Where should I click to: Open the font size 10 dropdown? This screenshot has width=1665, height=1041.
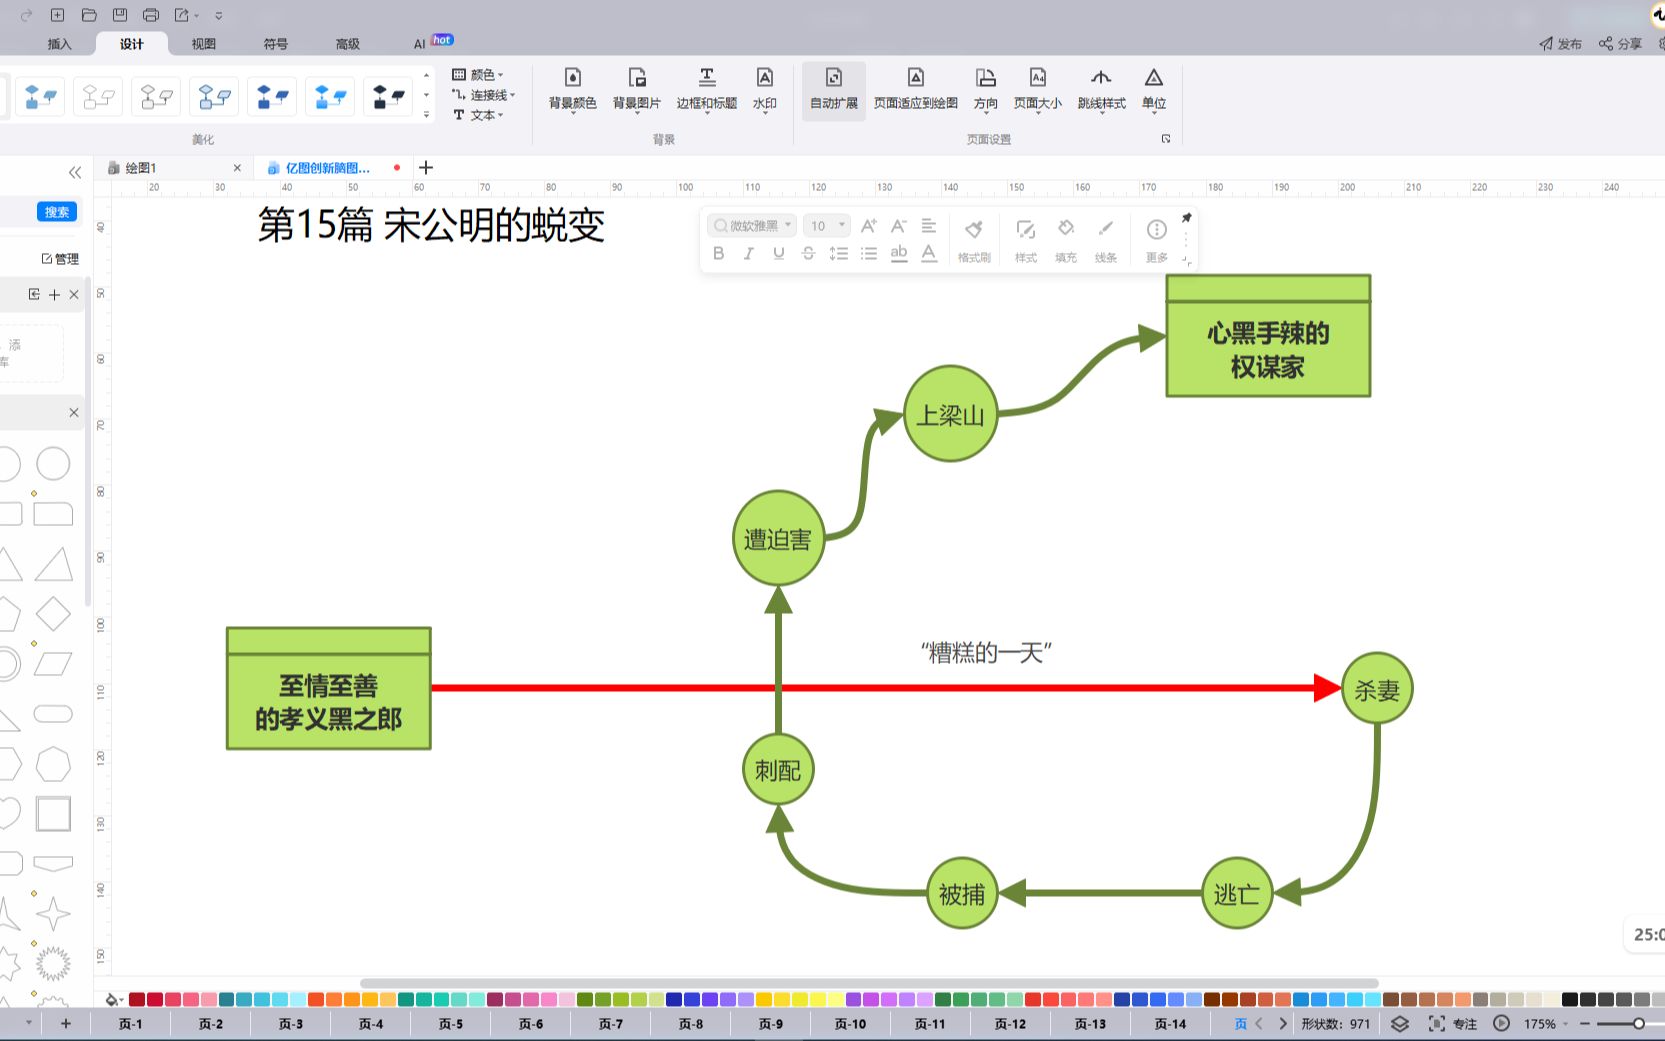tap(827, 226)
